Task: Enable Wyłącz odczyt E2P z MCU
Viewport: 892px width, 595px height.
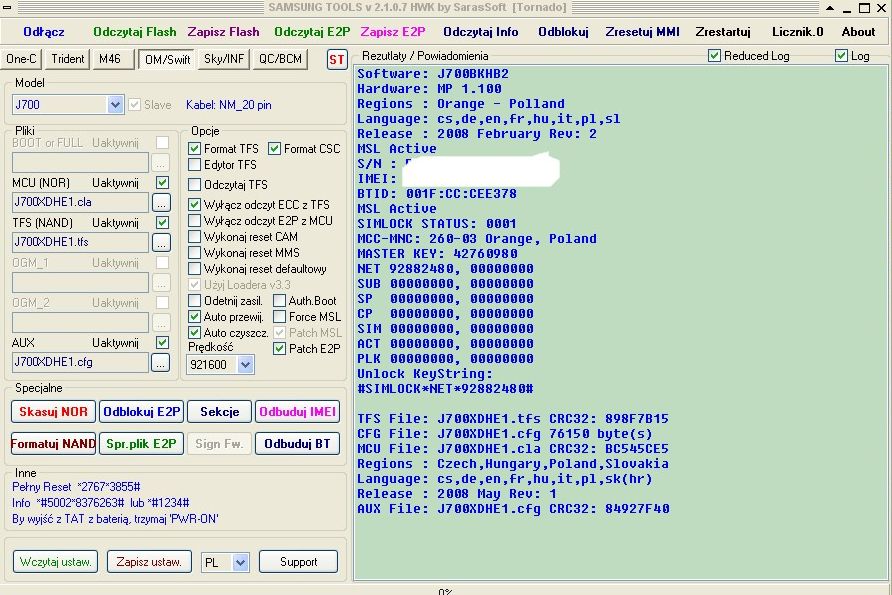Action: (195, 221)
